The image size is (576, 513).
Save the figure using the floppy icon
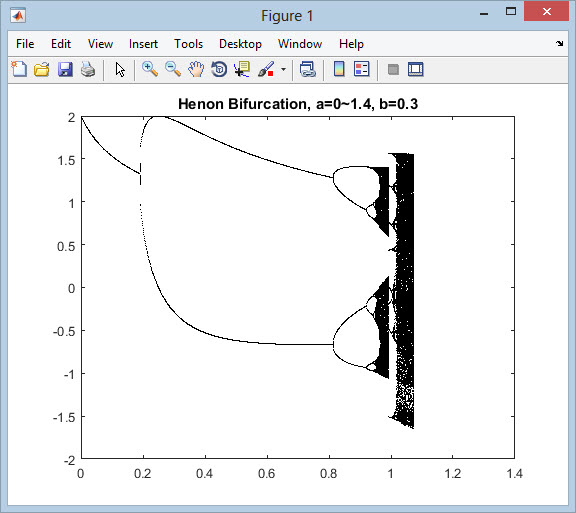(65, 69)
